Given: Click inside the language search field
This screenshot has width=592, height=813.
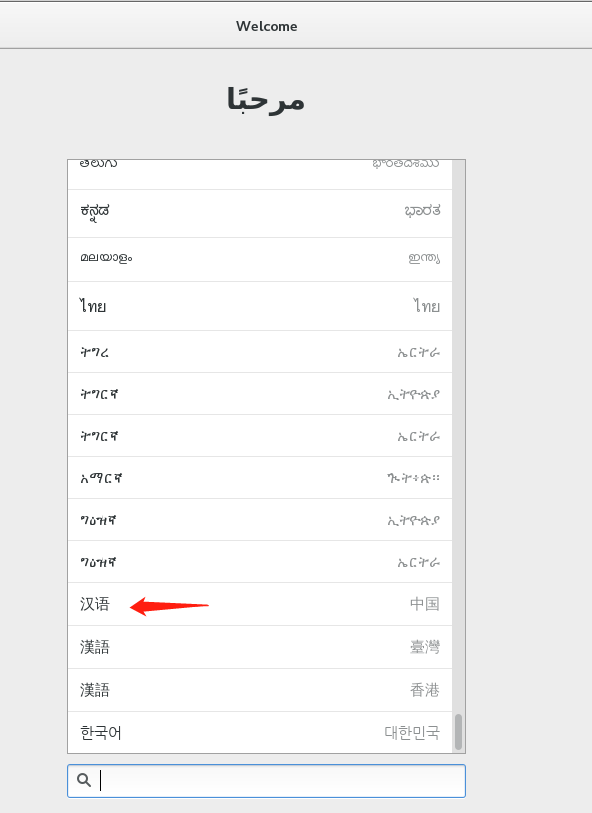Looking at the screenshot, I should click(x=266, y=781).
